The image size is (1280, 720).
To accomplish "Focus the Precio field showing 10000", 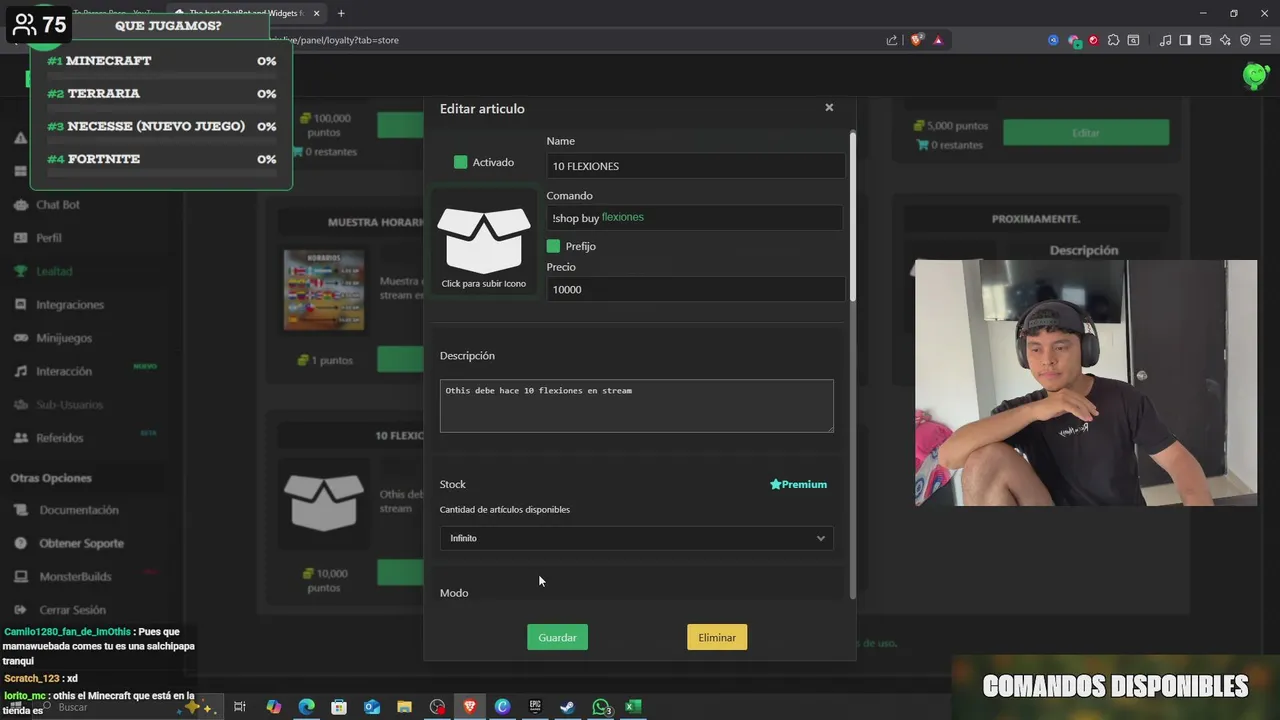I will pyautogui.click(x=695, y=289).
